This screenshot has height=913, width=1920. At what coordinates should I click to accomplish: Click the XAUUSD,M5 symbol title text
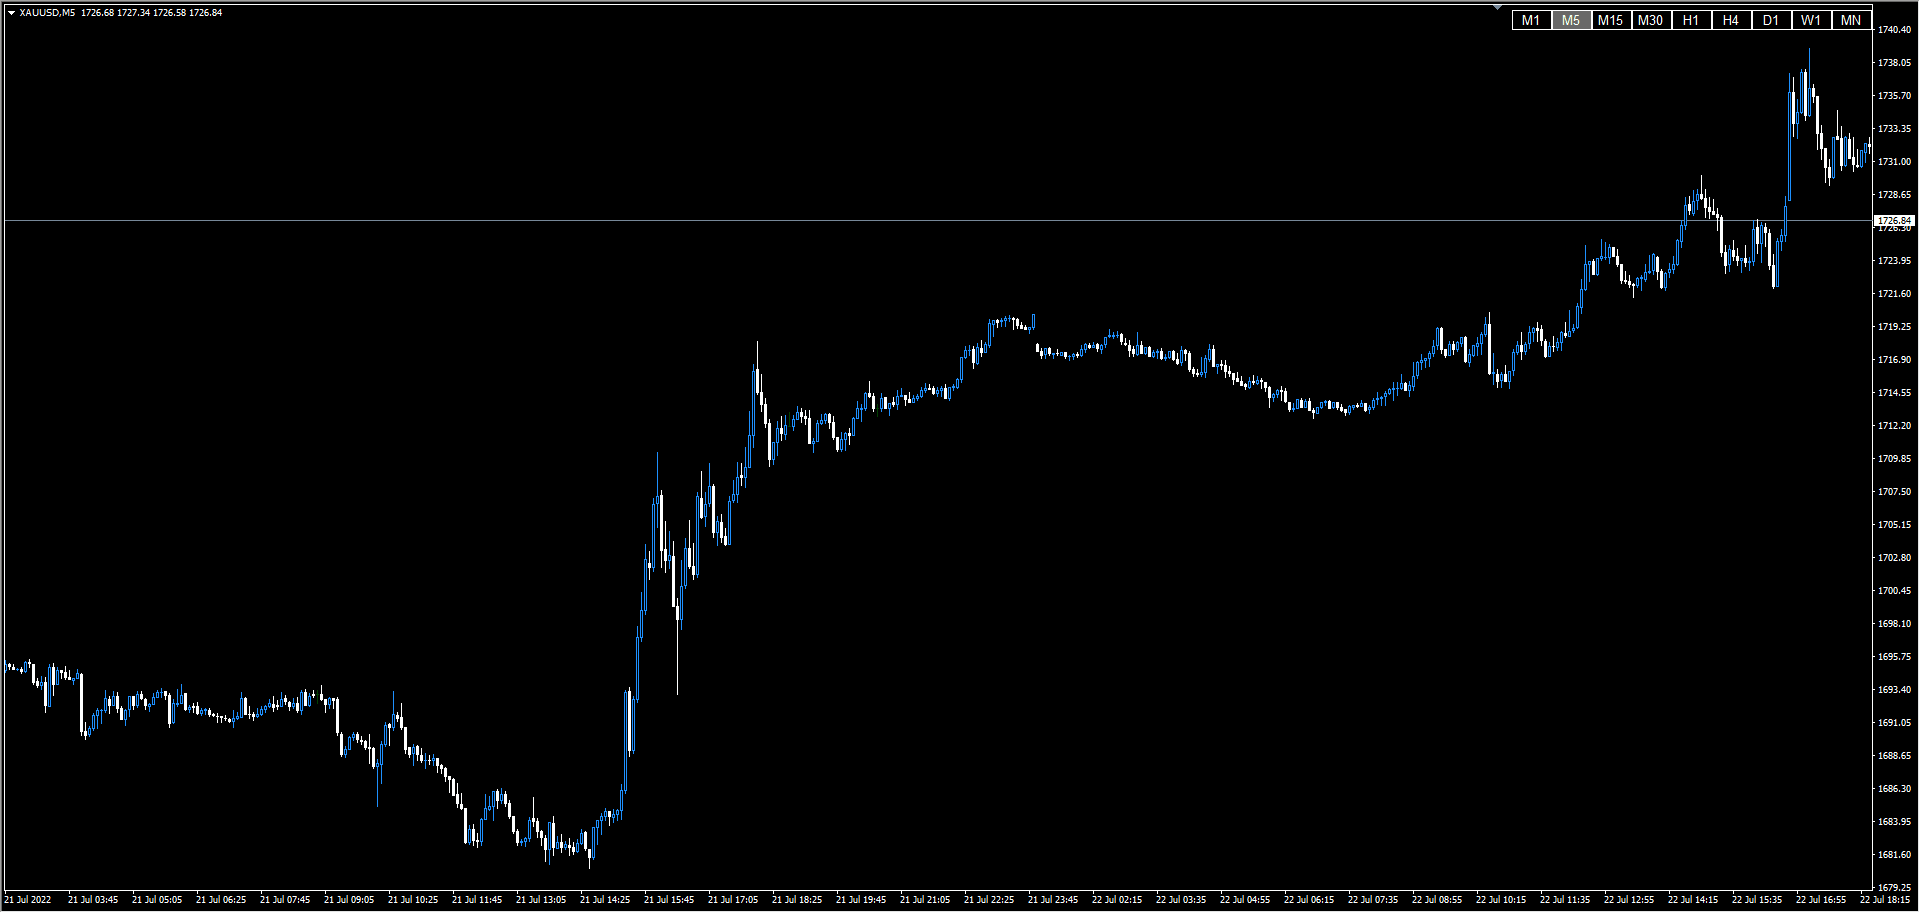tap(47, 13)
